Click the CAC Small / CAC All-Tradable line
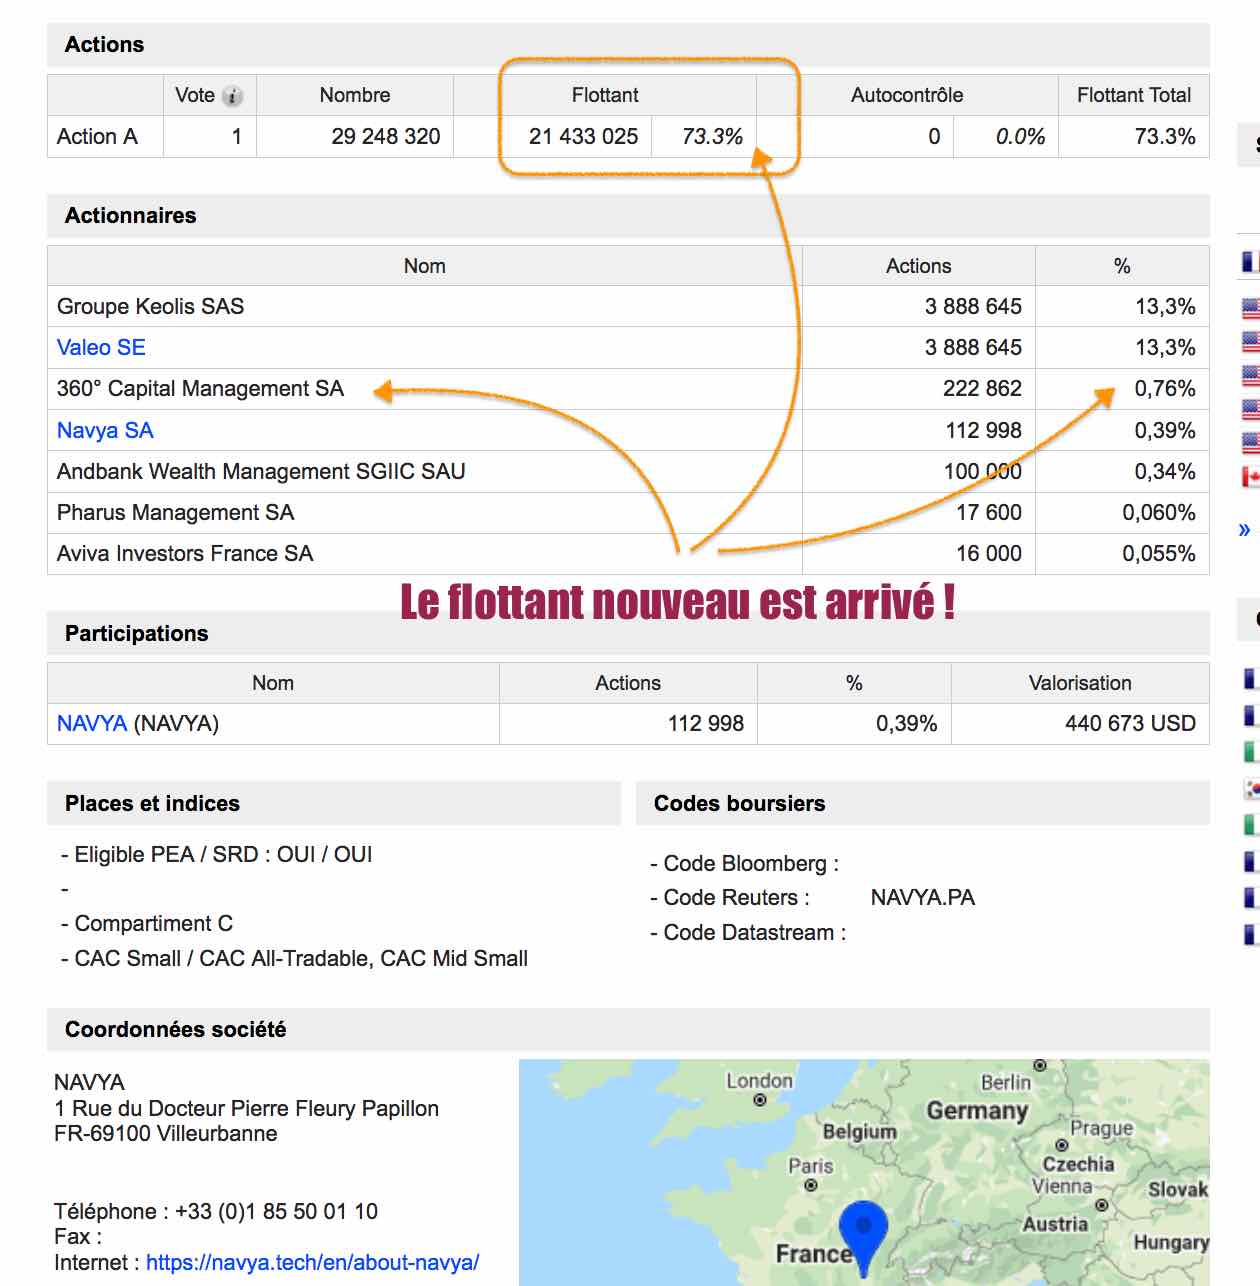The width and height of the screenshot is (1260, 1286). (294, 959)
